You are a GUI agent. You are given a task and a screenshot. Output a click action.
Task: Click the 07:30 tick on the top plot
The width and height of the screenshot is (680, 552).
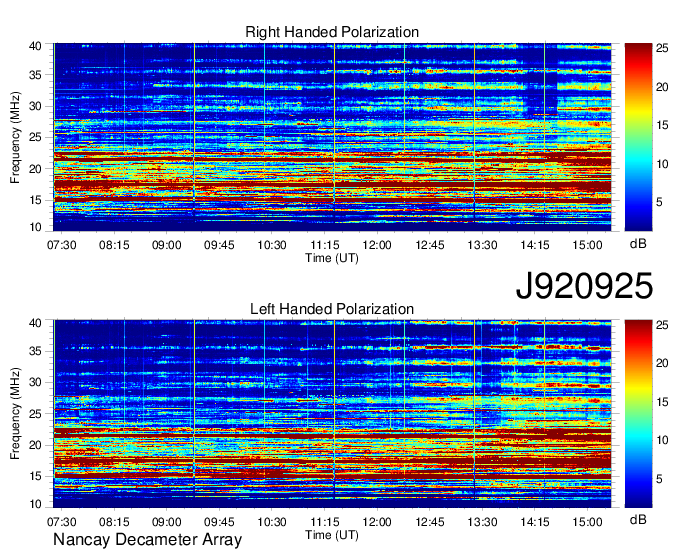(62, 245)
